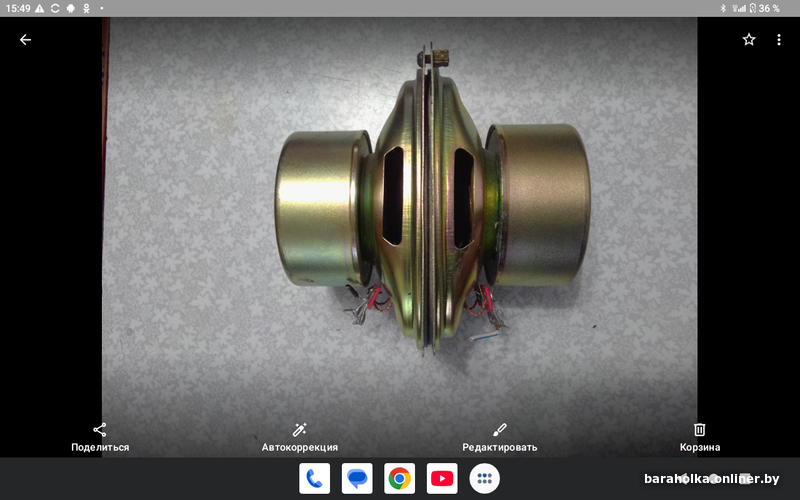The height and width of the screenshot is (500, 800).
Task: Click the Корзина label
Action: click(700, 447)
